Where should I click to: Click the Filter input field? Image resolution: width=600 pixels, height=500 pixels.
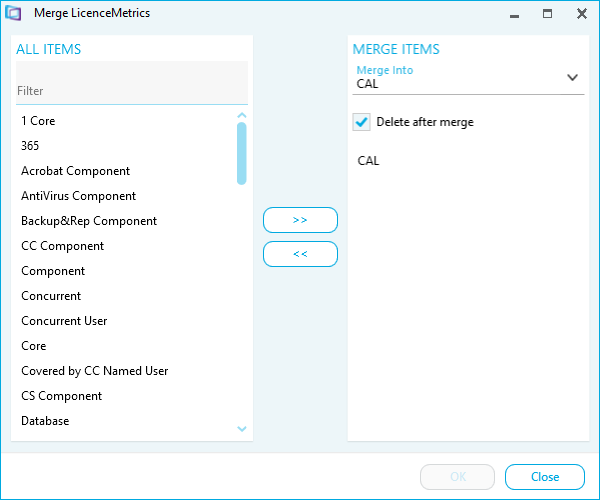click(x=132, y=83)
